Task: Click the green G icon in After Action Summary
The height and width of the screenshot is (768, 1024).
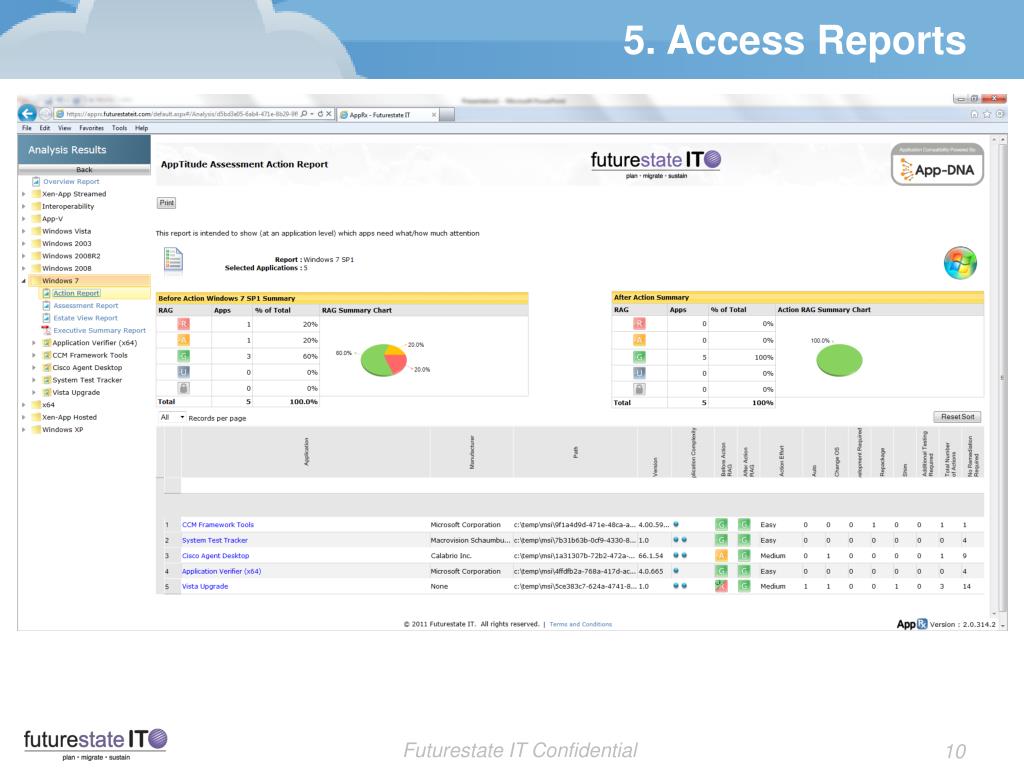Action: tap(639, 357)
